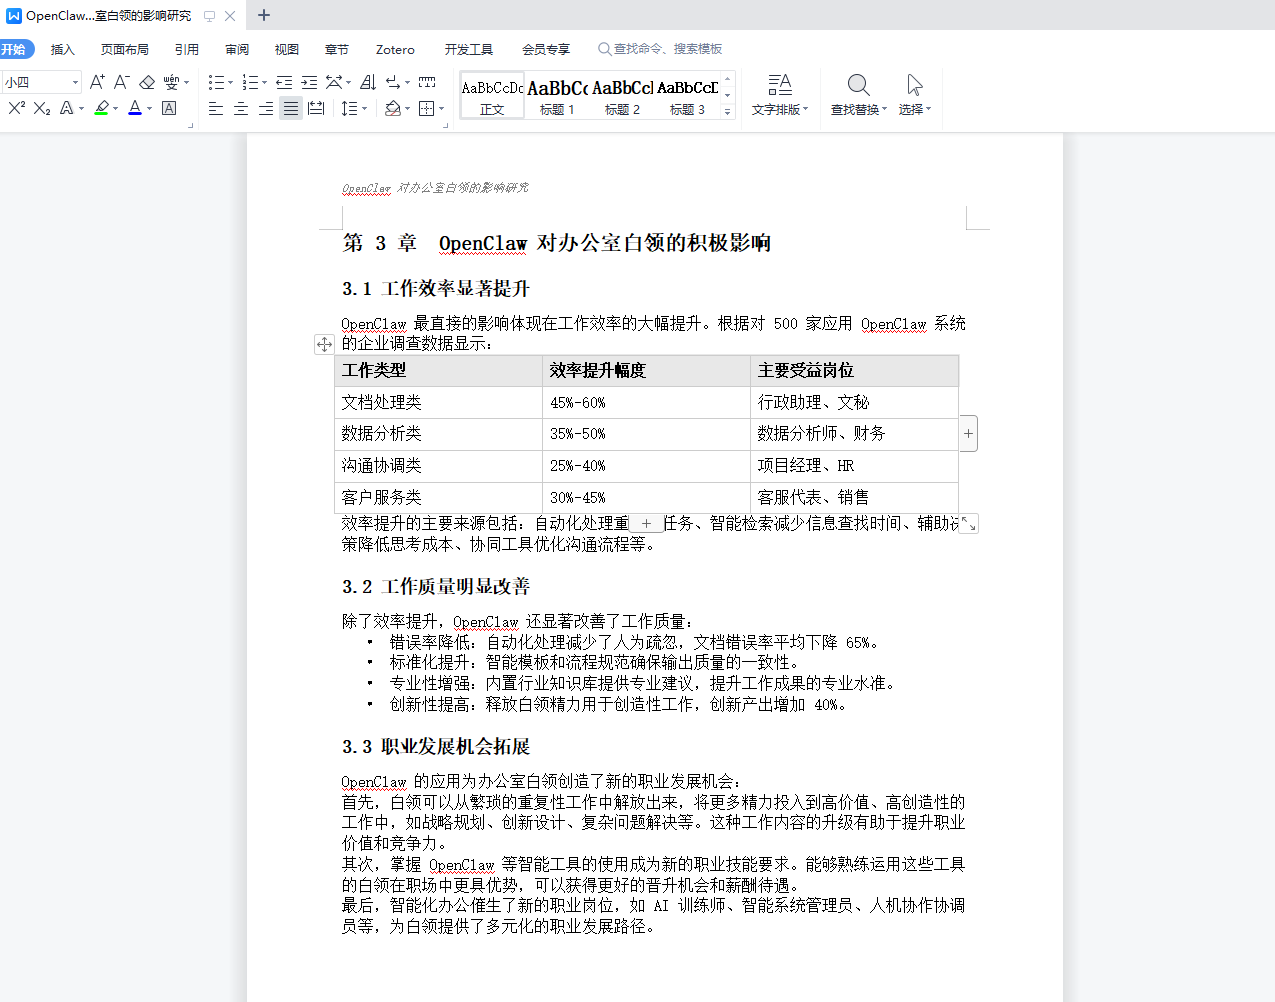
Task: Open the 插入 ribbon tab
Action: [x=63, y=49]
